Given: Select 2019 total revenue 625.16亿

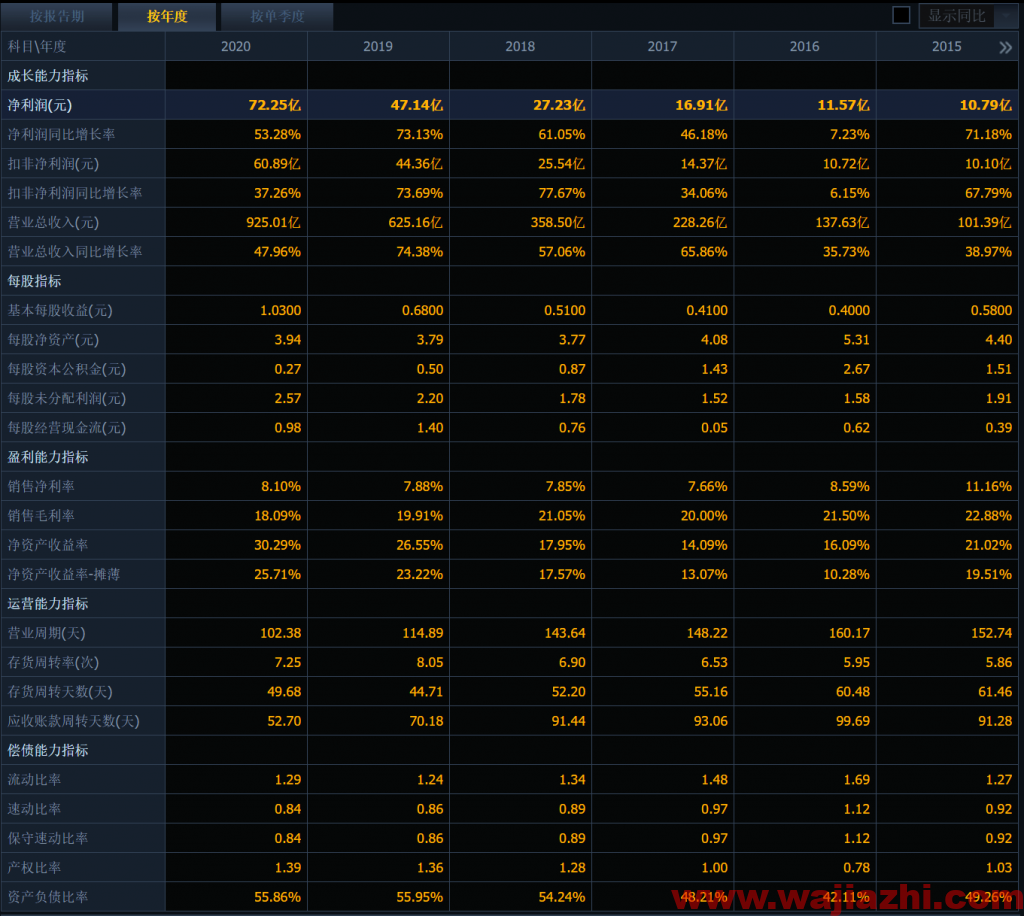Looking at the screenshot, I should pos(415,223).
